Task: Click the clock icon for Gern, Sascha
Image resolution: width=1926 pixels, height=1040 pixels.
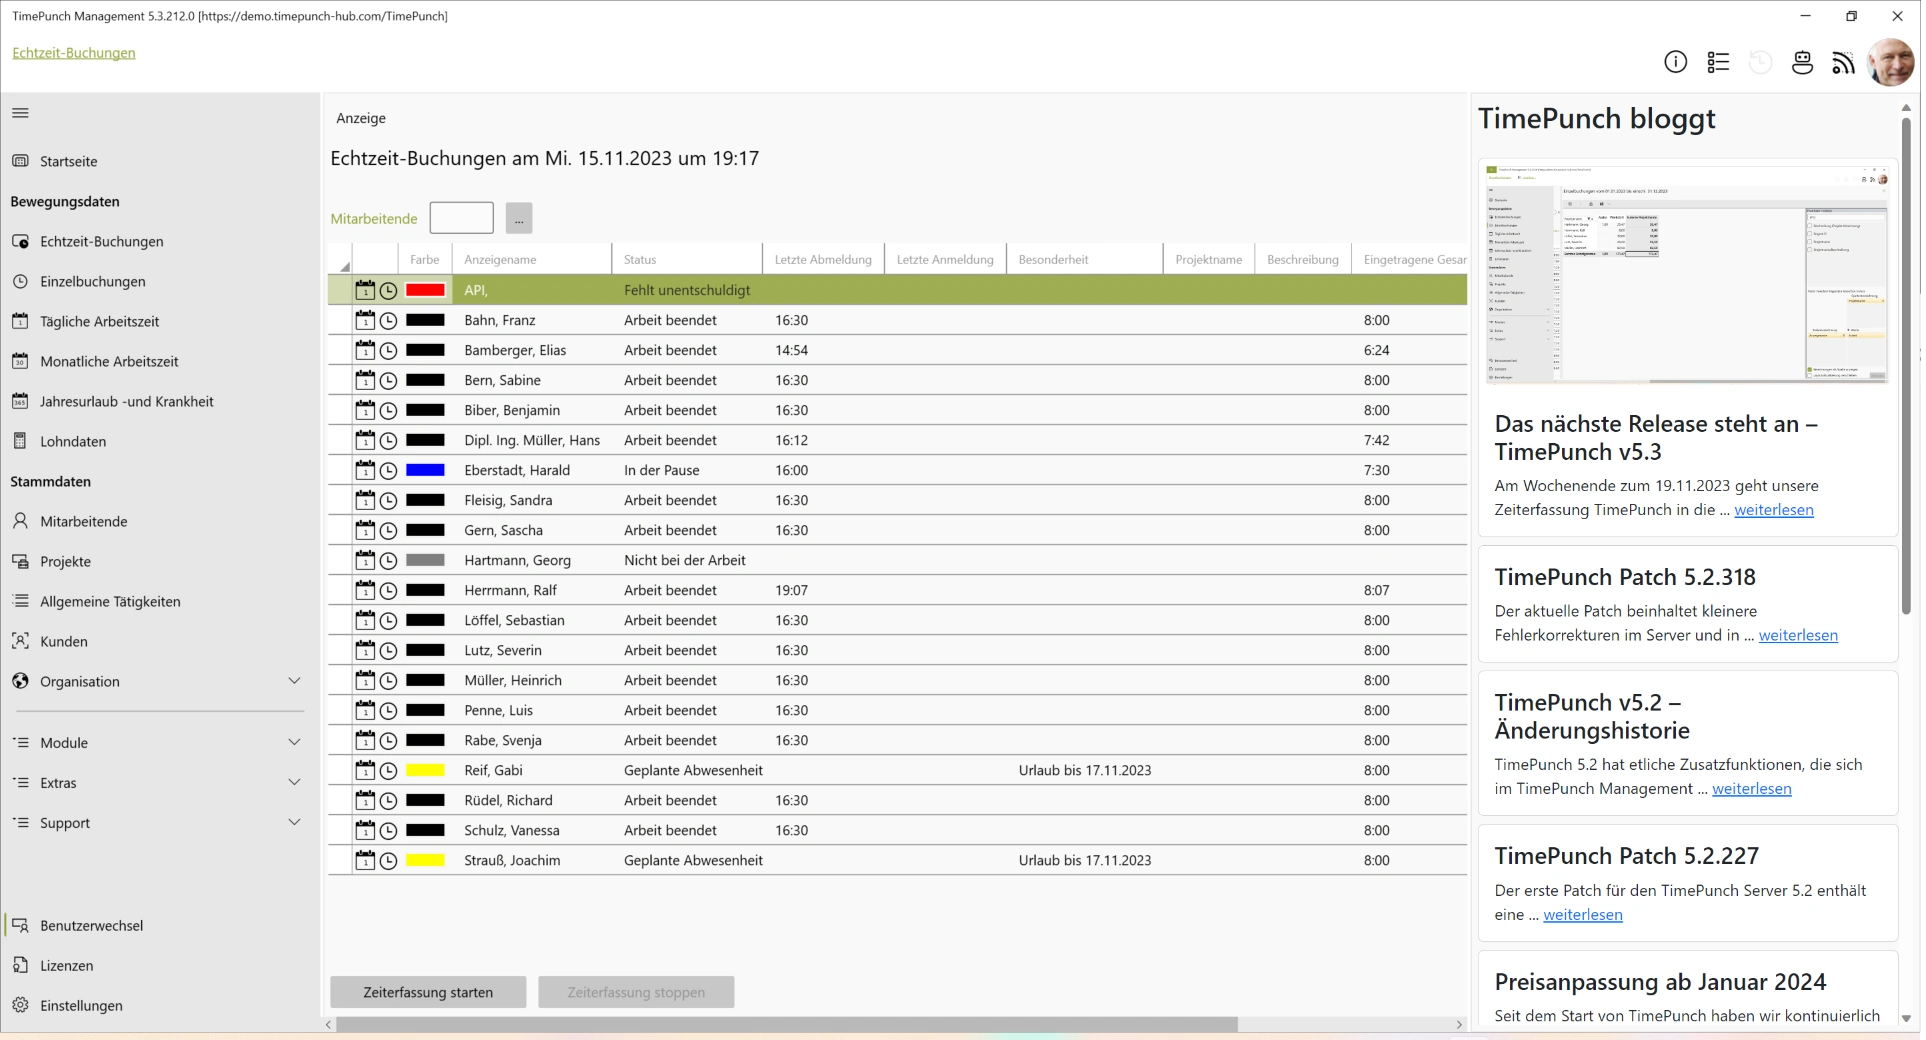Action: tap(388, 531)
